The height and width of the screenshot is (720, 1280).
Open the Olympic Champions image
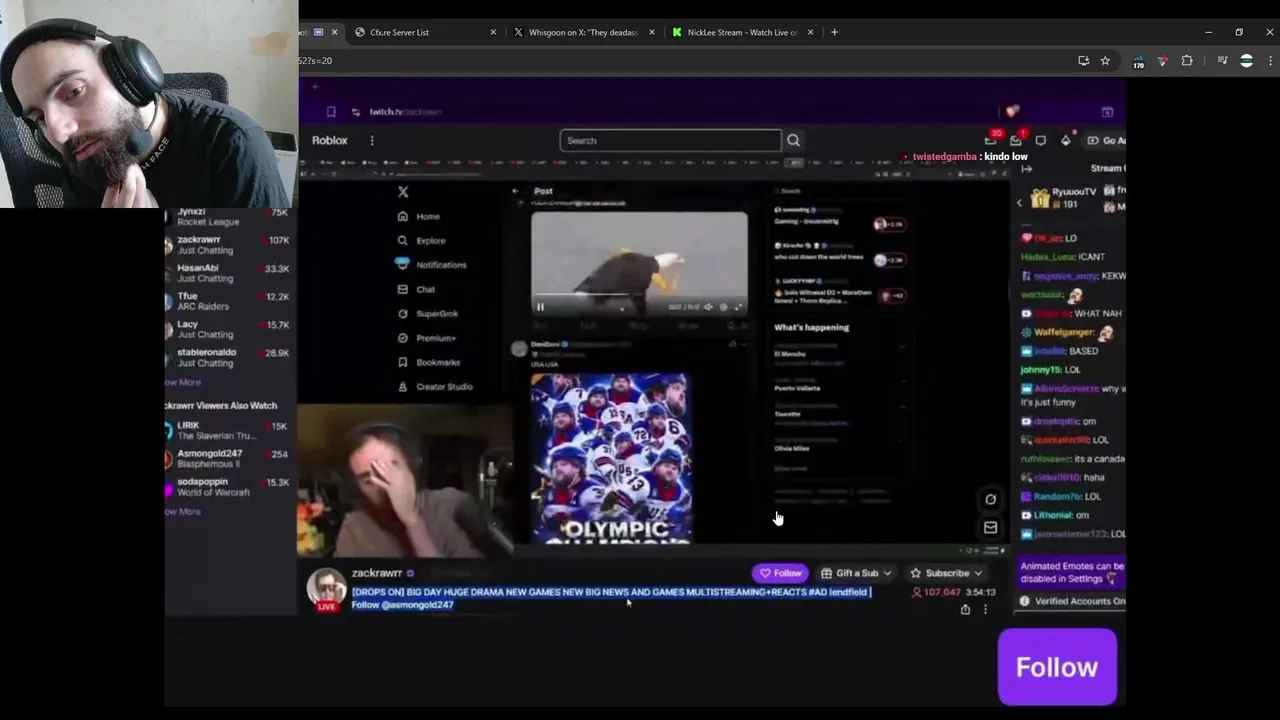coord(610,459)
